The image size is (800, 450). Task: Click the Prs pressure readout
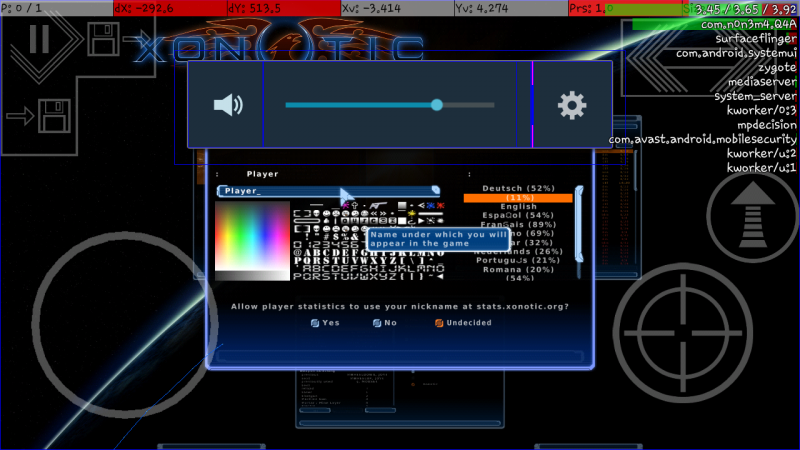pos(624,8)
